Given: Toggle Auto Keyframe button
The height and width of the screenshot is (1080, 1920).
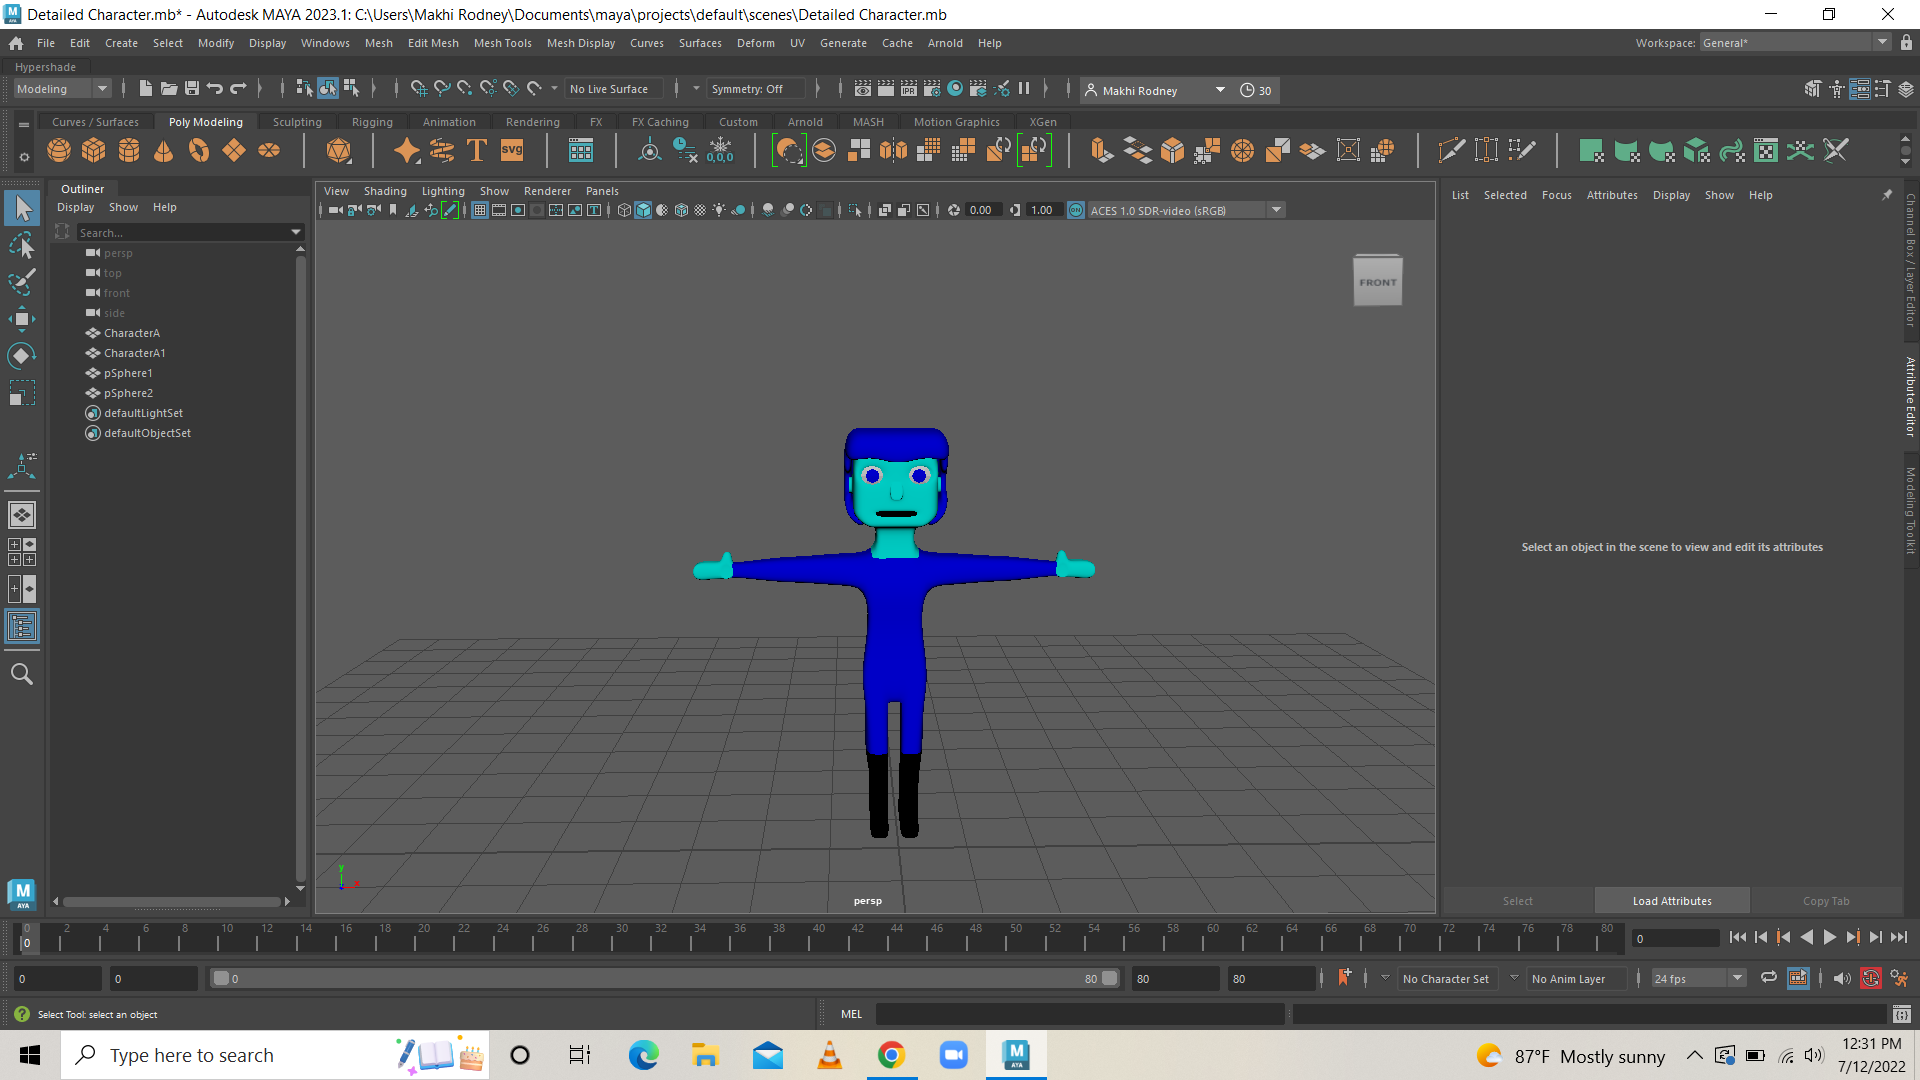Looking at the screenshot, I should [1871, 978].
